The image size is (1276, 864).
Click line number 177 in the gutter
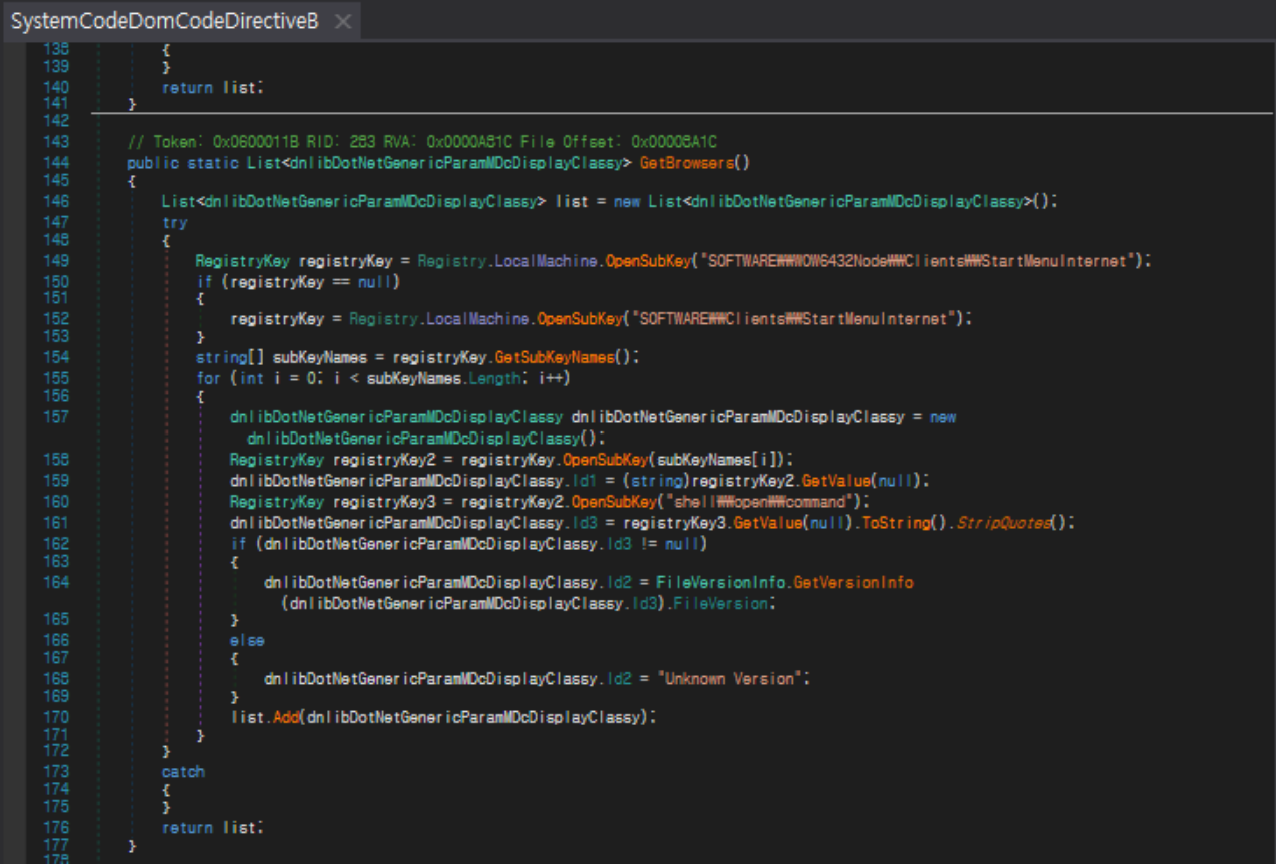[x=56, y=845]
